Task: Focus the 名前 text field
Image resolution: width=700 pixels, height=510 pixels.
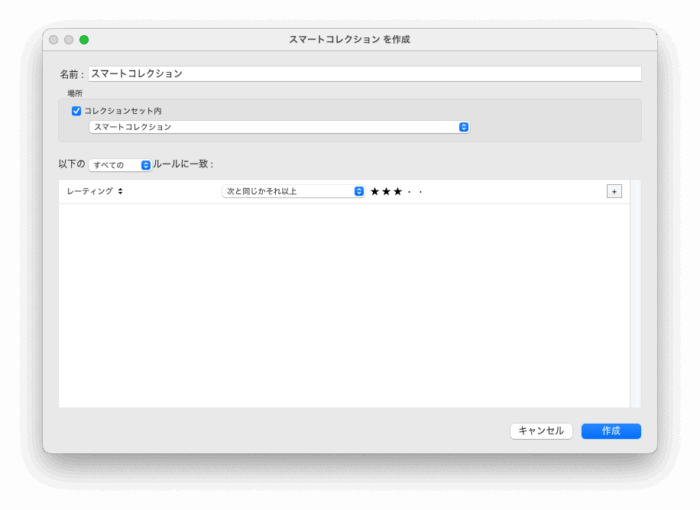Action: point(364,74)
